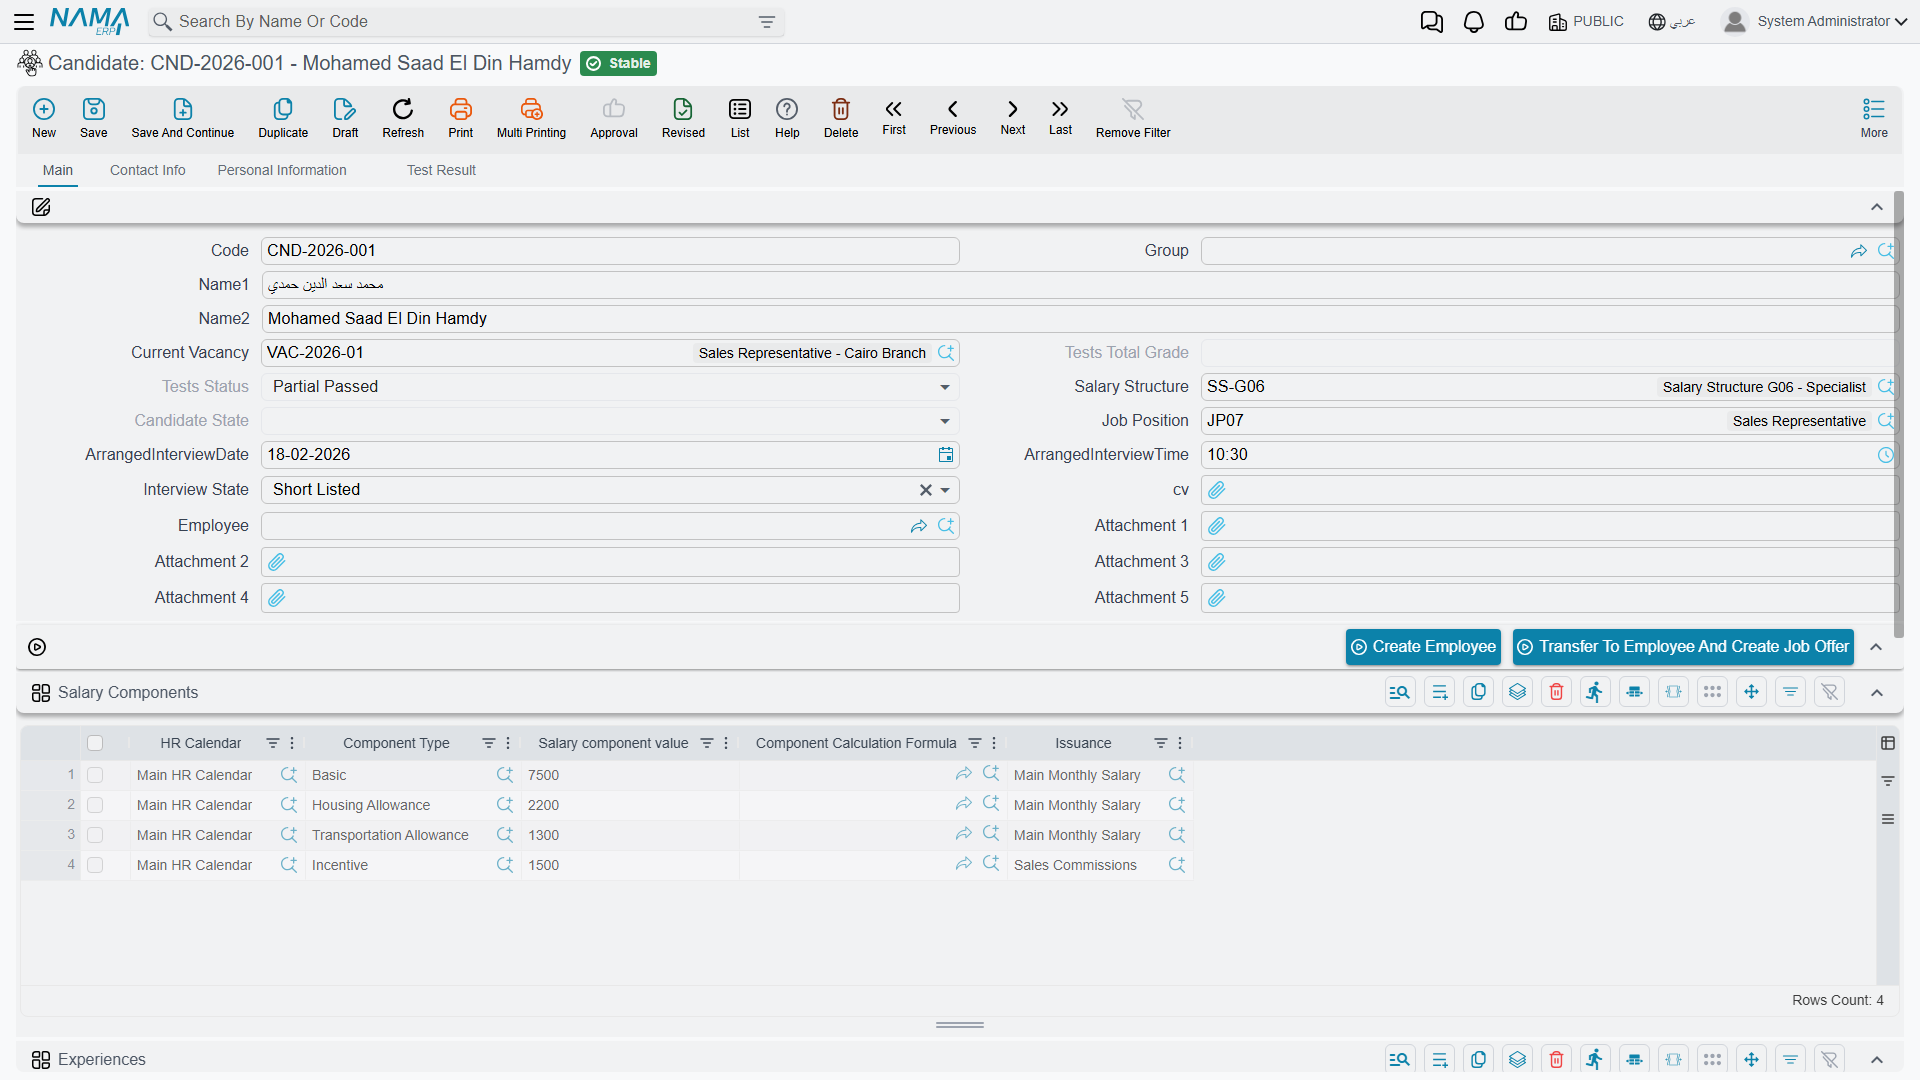Viewport: 1920px width, 1080px height.
Task: Open the ArrangedInterviewDate calendar picker
Action: [946, 455]
